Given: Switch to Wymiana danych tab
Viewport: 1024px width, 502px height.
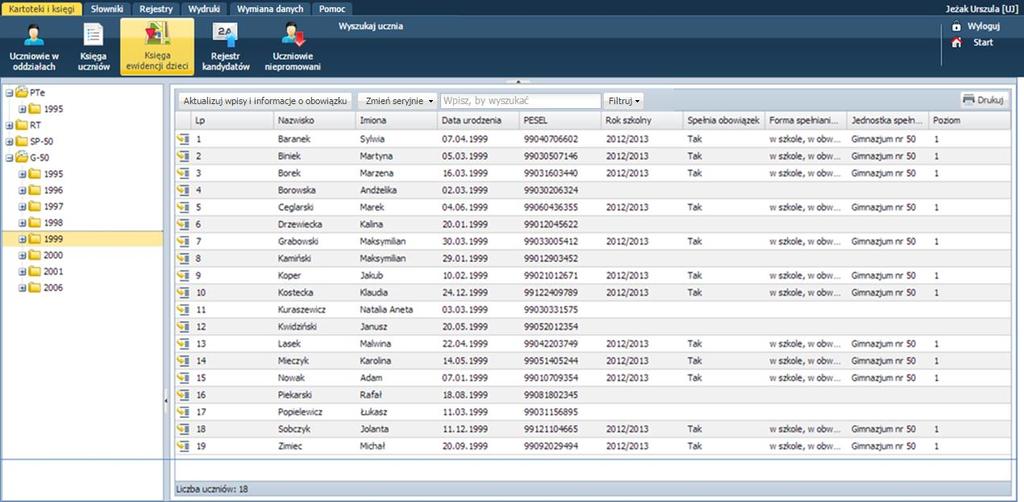Looking at the screenshot, I should [x=270, y=9].
